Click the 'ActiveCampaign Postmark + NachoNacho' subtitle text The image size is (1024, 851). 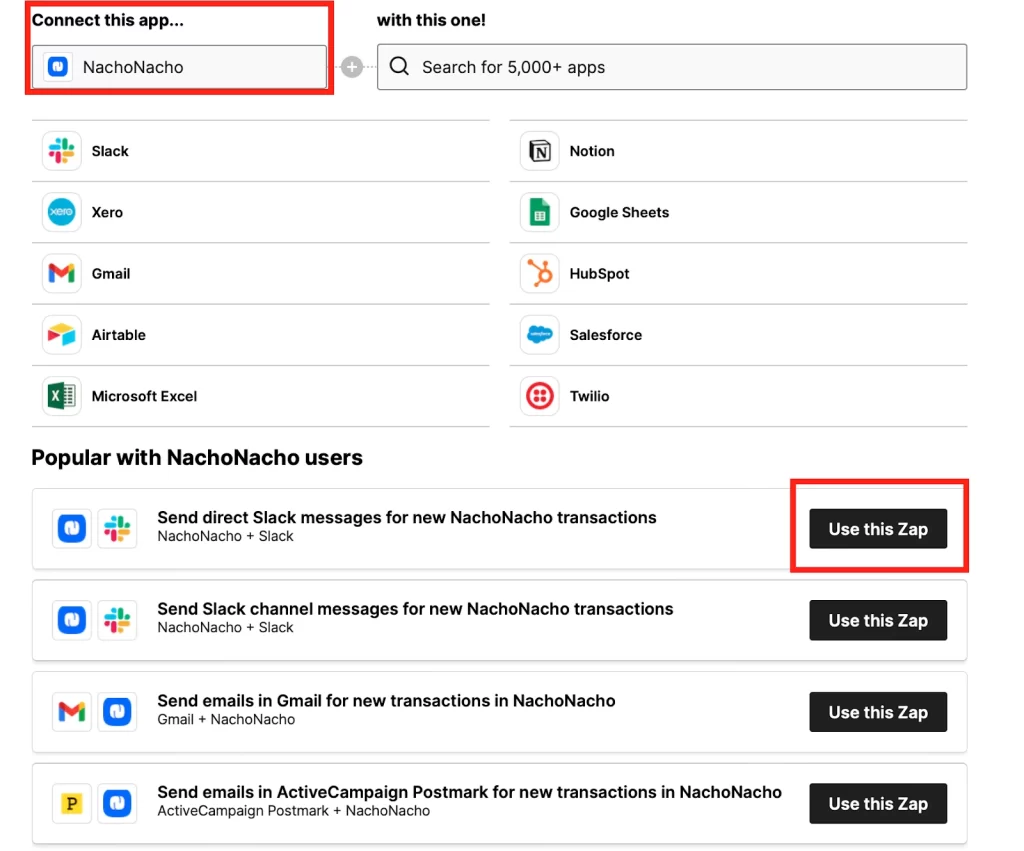pyautogui.click(x=294, y=811)
